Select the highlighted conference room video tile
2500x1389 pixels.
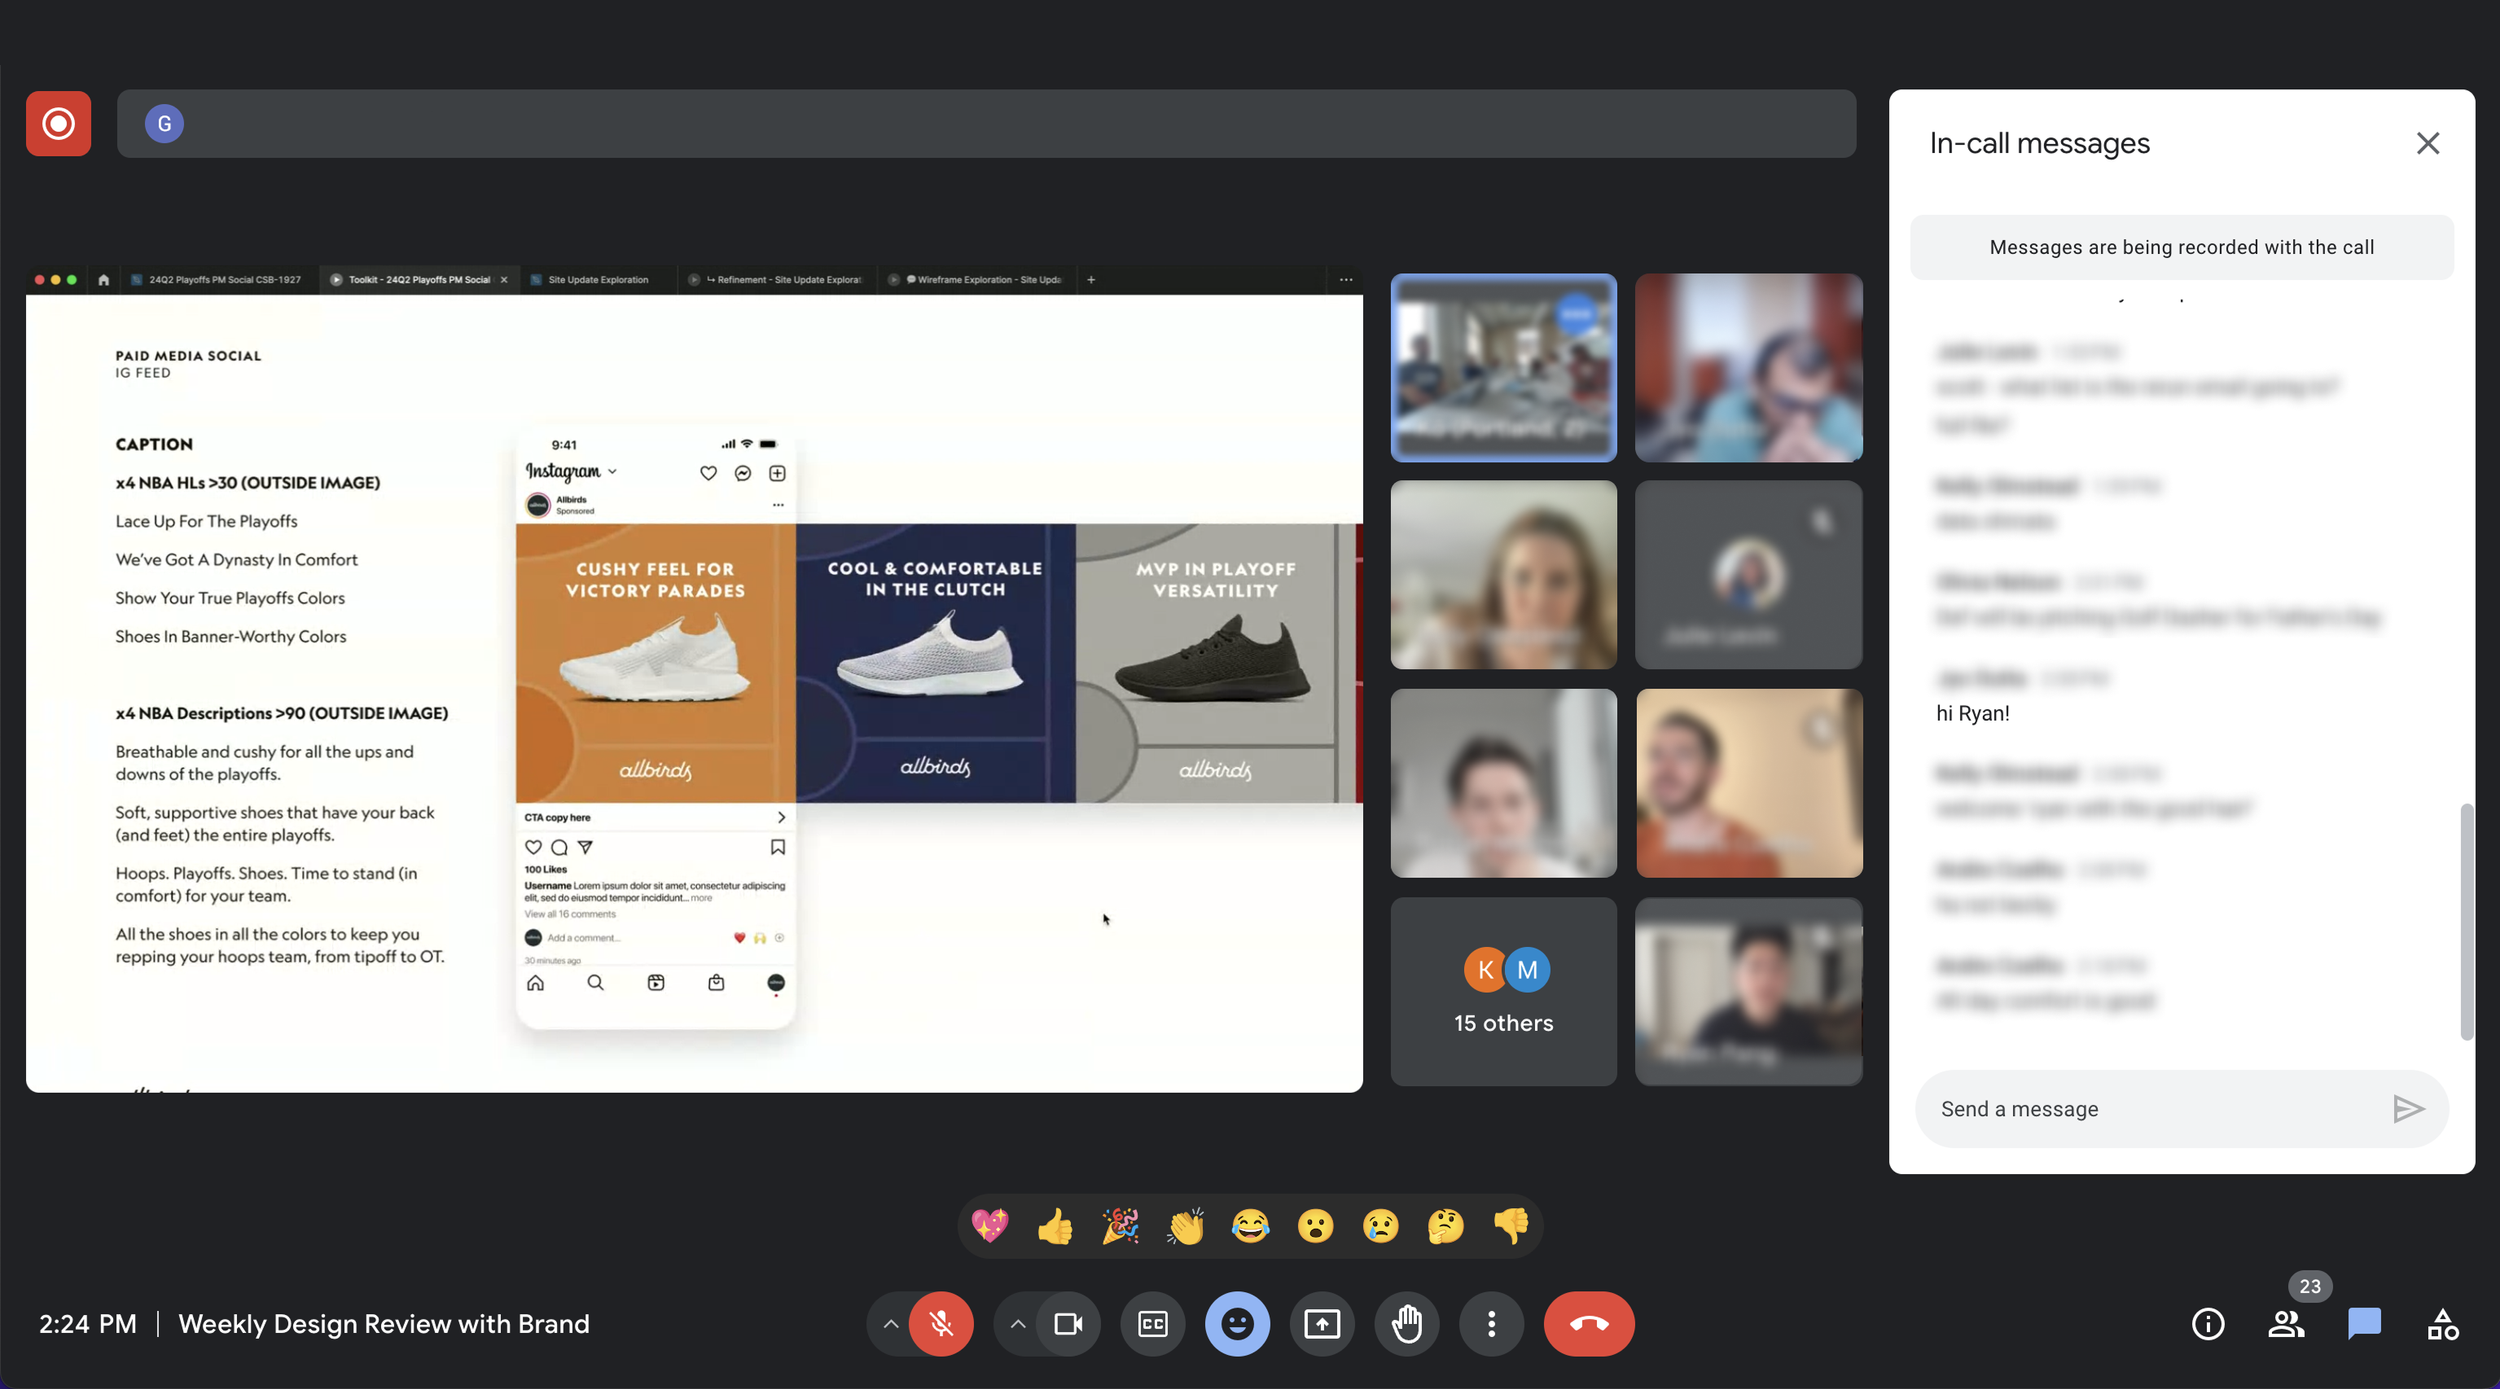point(1503,368)
